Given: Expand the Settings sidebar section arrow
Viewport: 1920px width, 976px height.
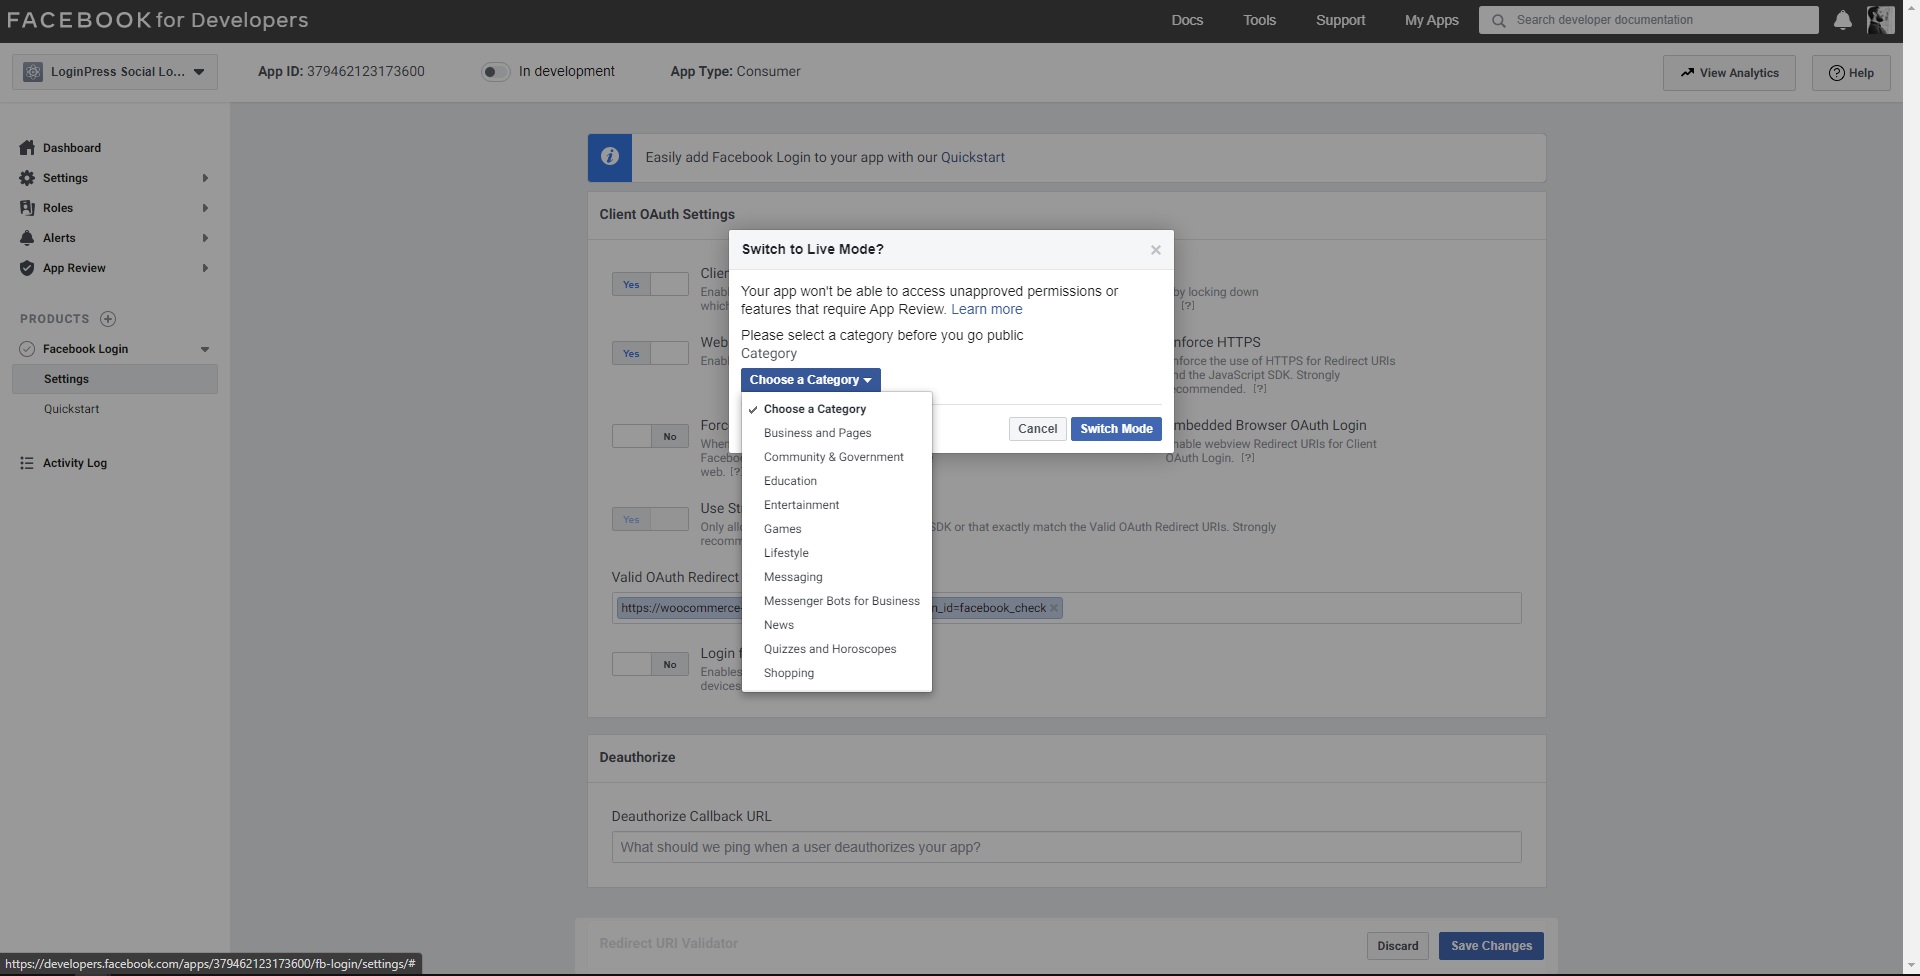Looking at the screenshot, I should [205, 178].
